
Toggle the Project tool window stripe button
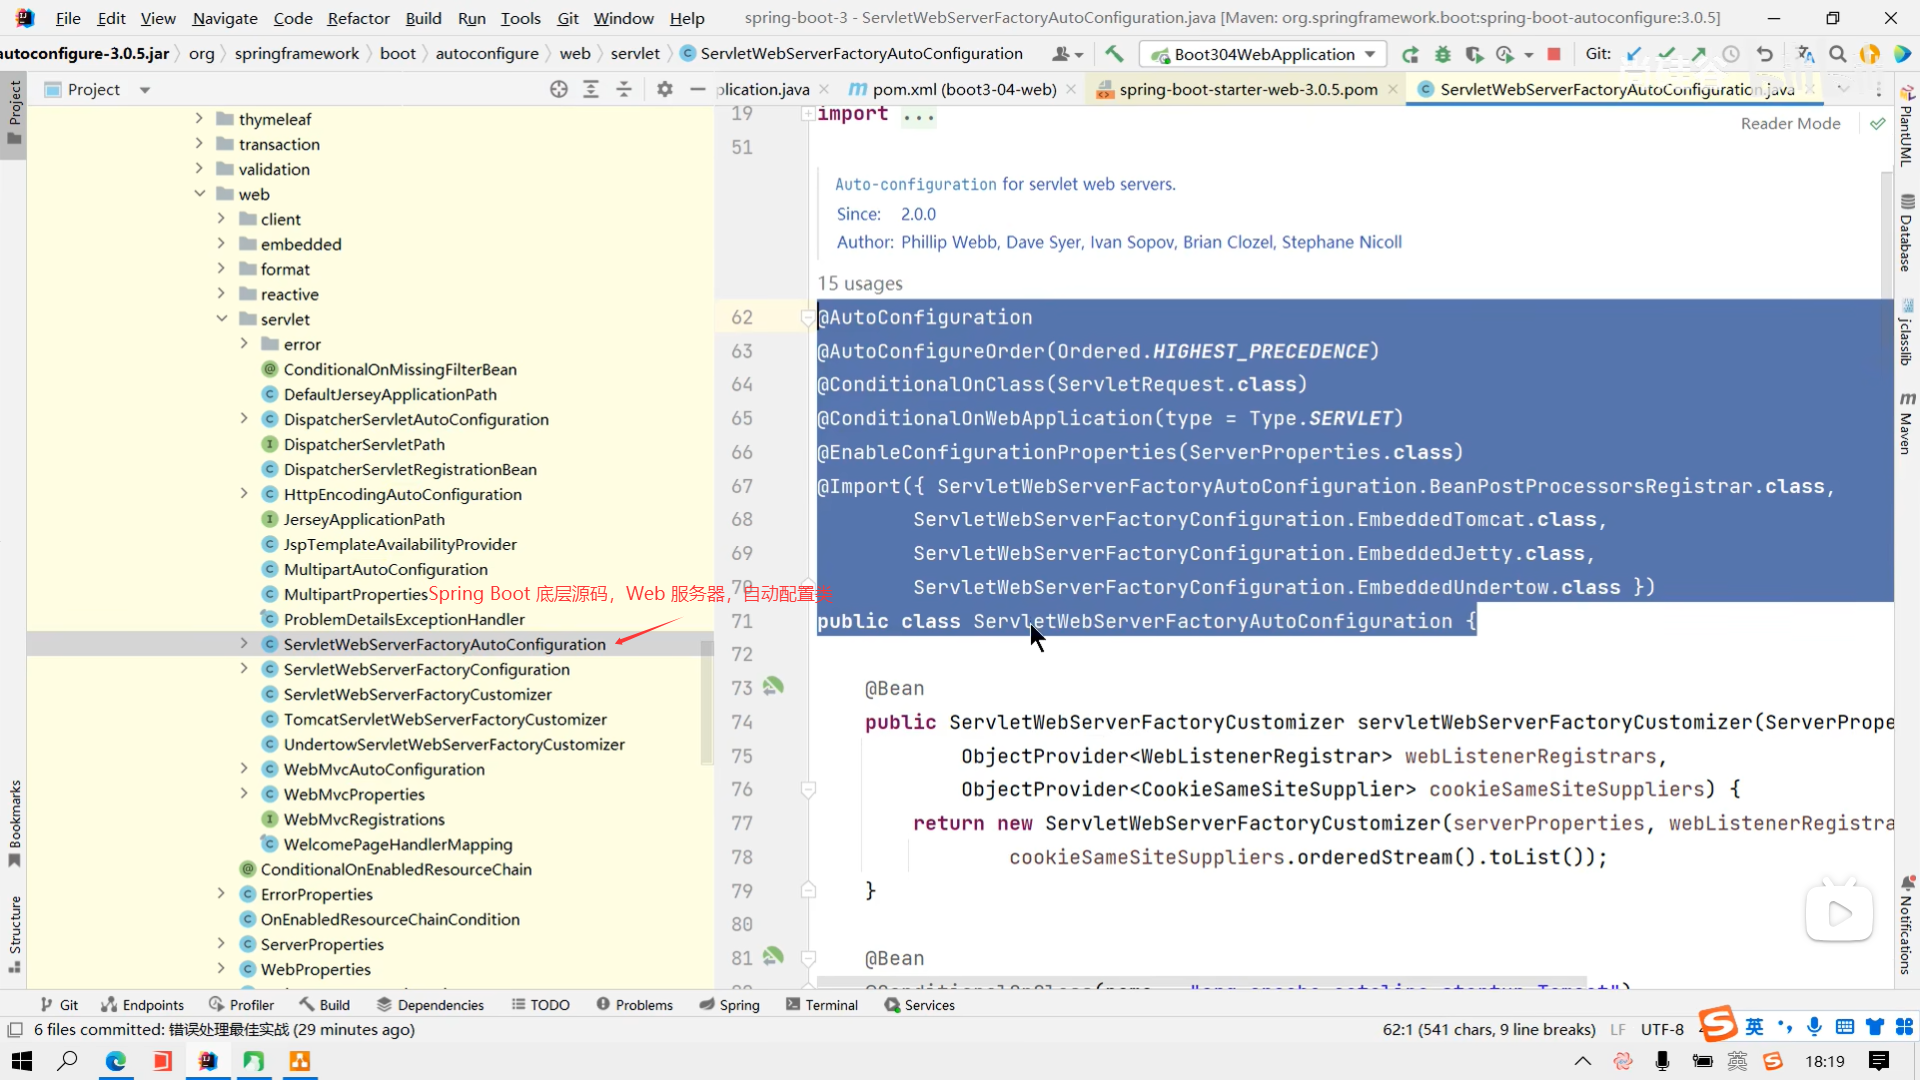[x=14, y=110]
